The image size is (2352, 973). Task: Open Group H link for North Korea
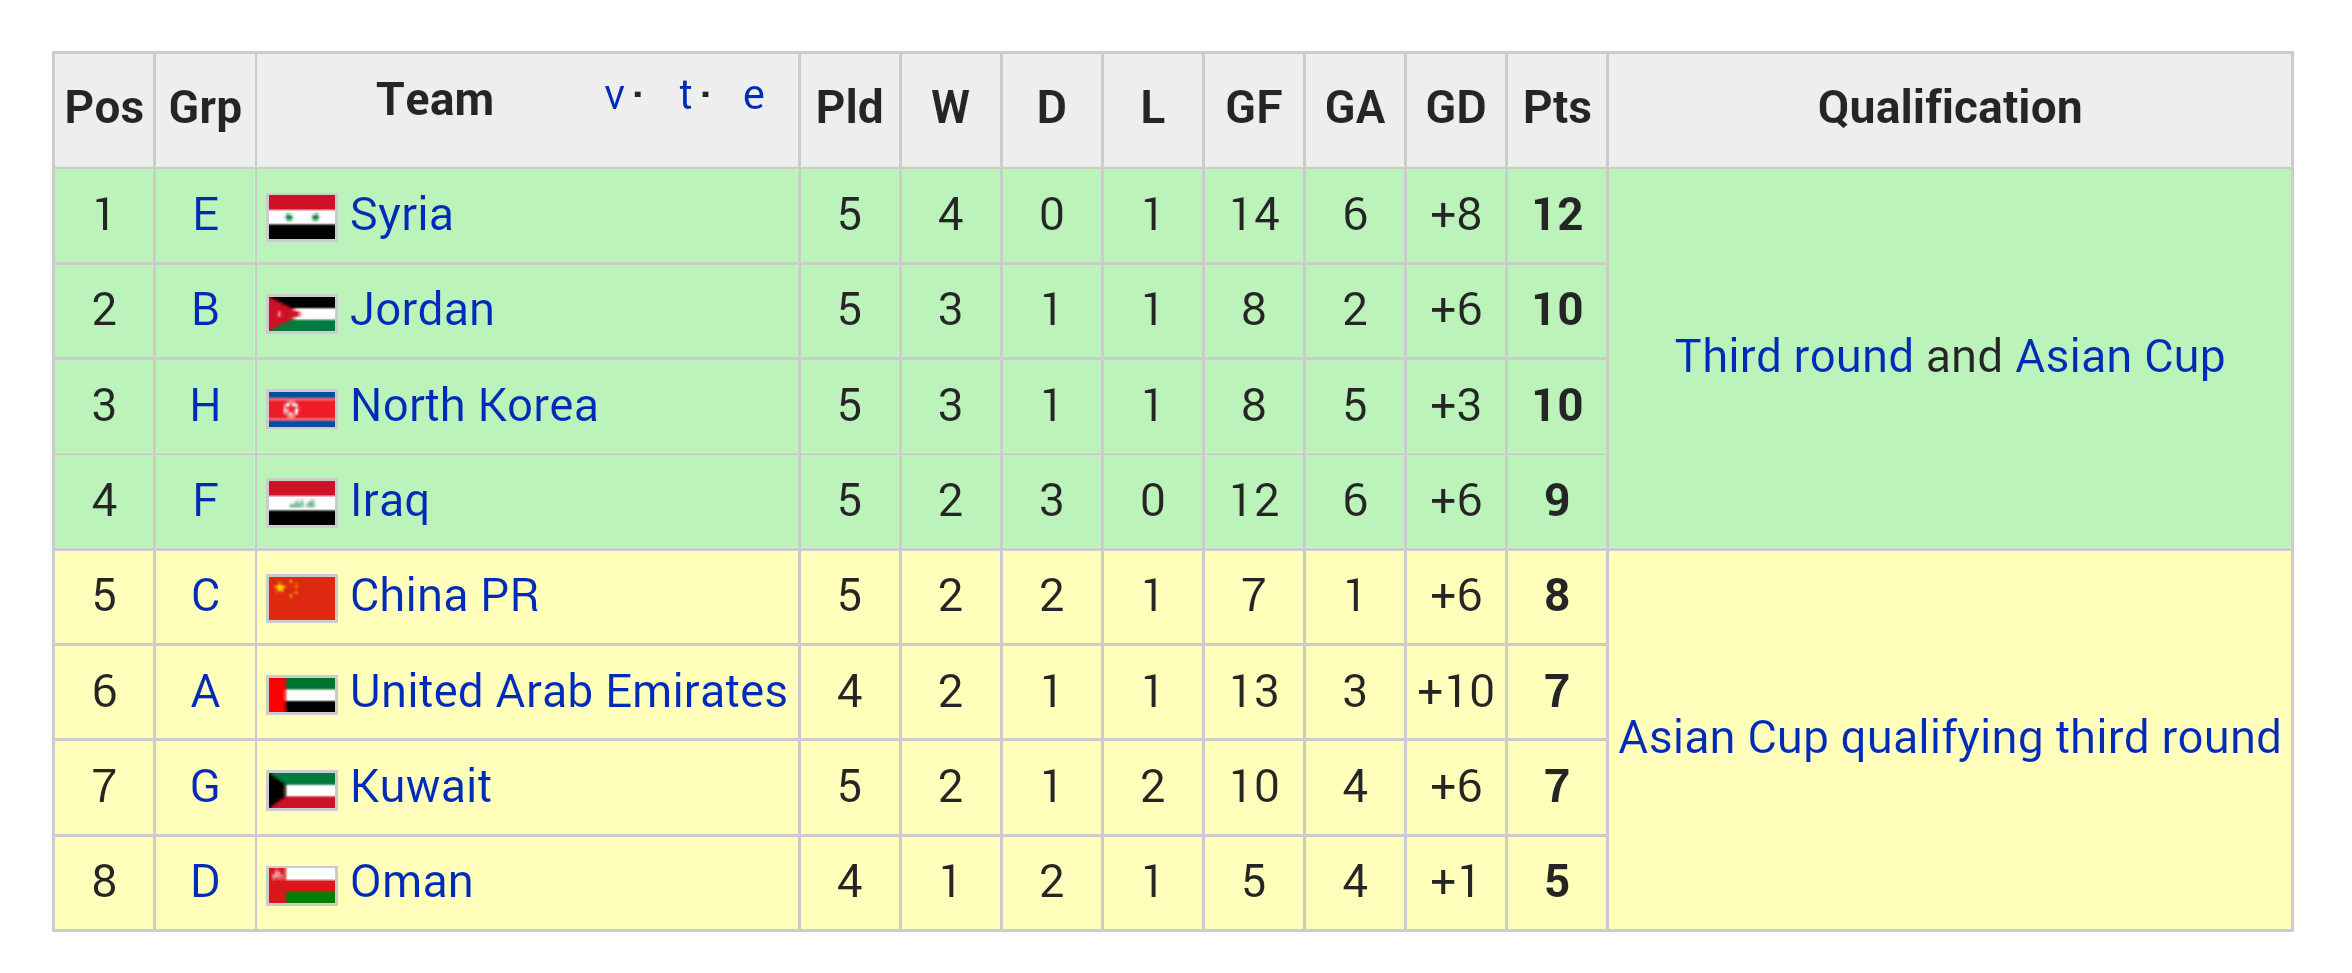[x=205, y=406]
